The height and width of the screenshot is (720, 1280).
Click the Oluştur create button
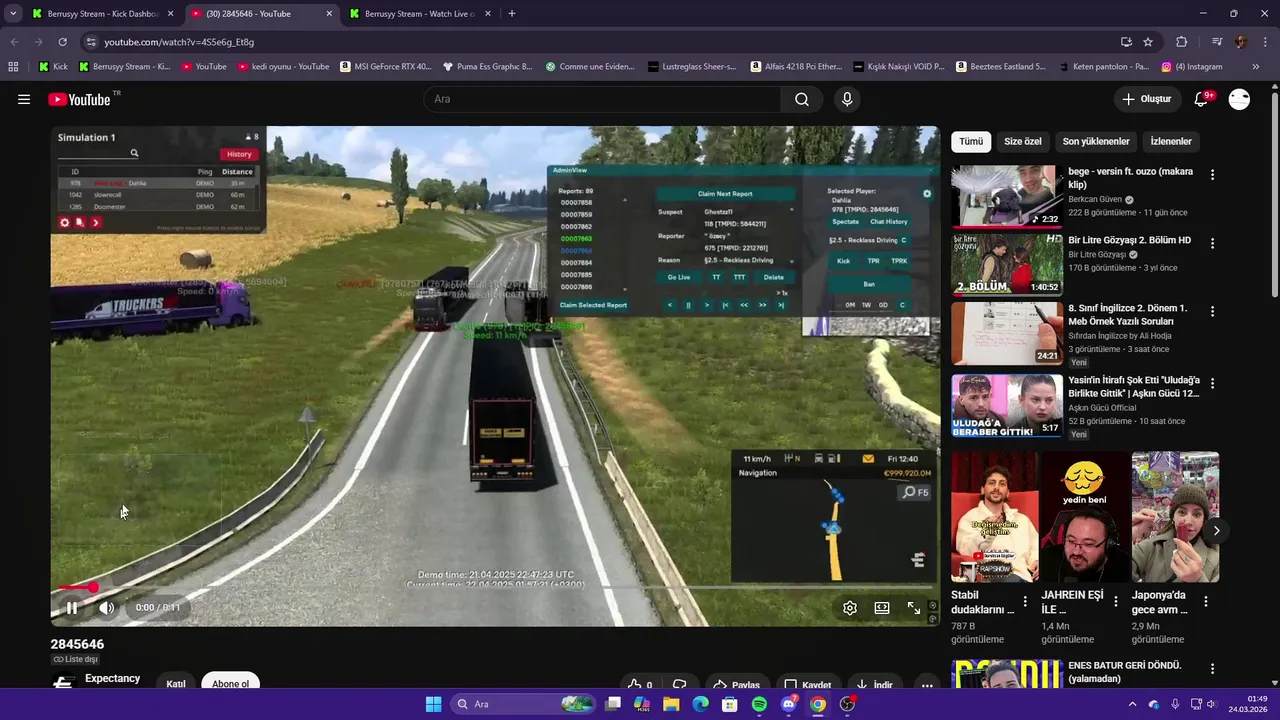[x=1146, y=99]
